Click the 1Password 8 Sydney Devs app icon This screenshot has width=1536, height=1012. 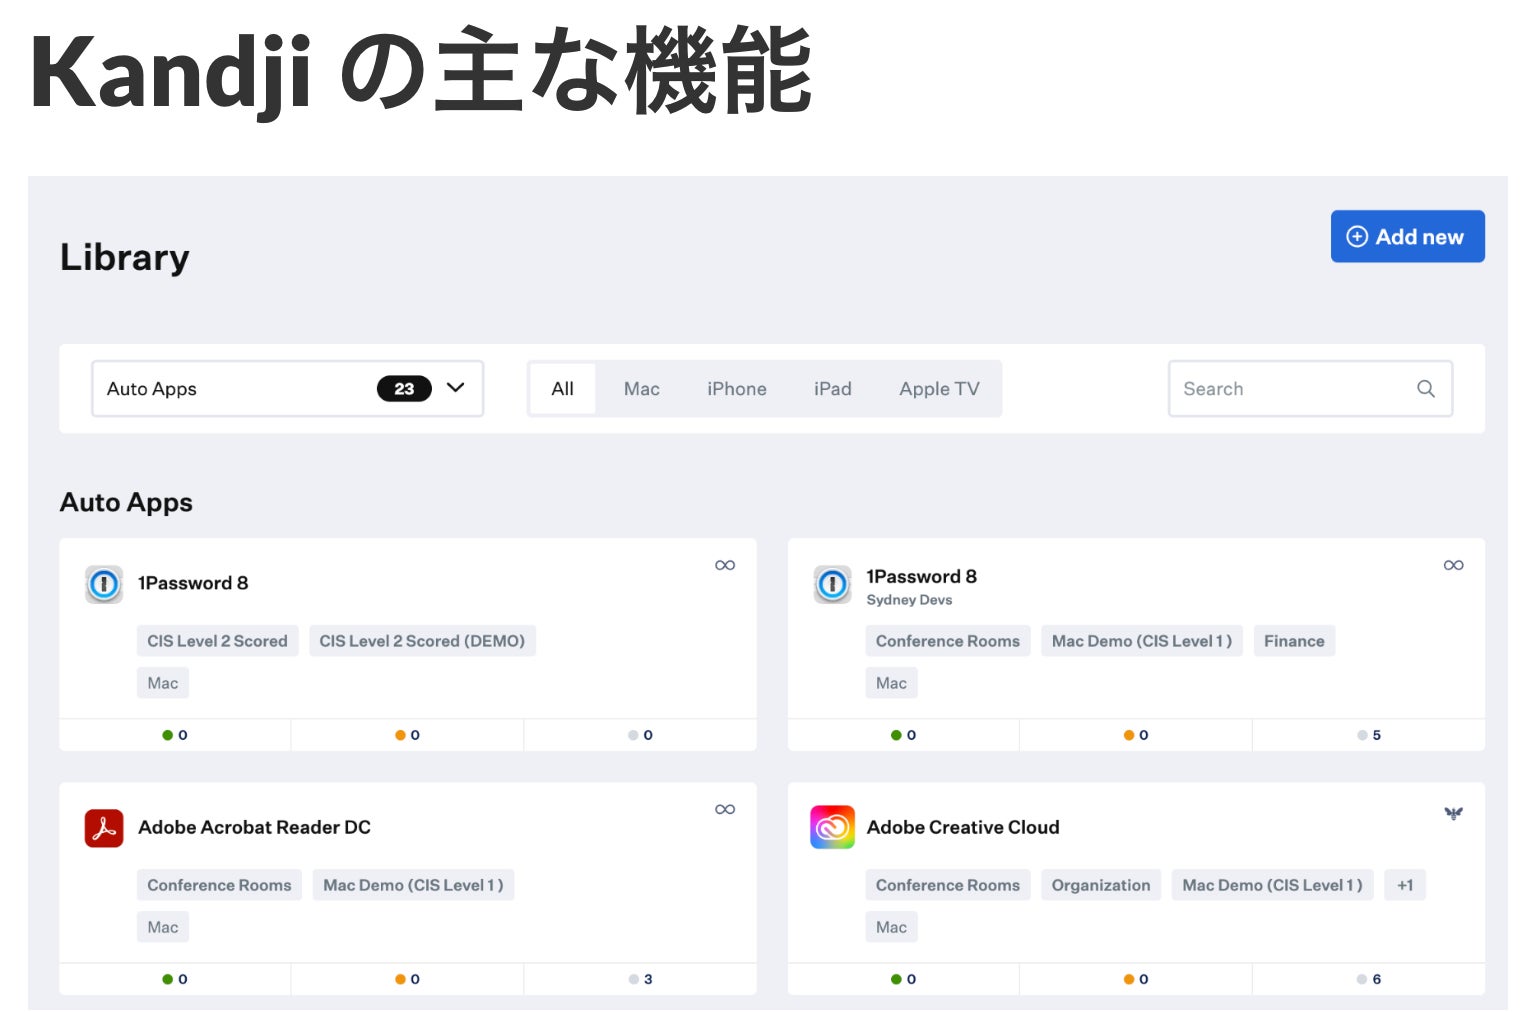832,584
